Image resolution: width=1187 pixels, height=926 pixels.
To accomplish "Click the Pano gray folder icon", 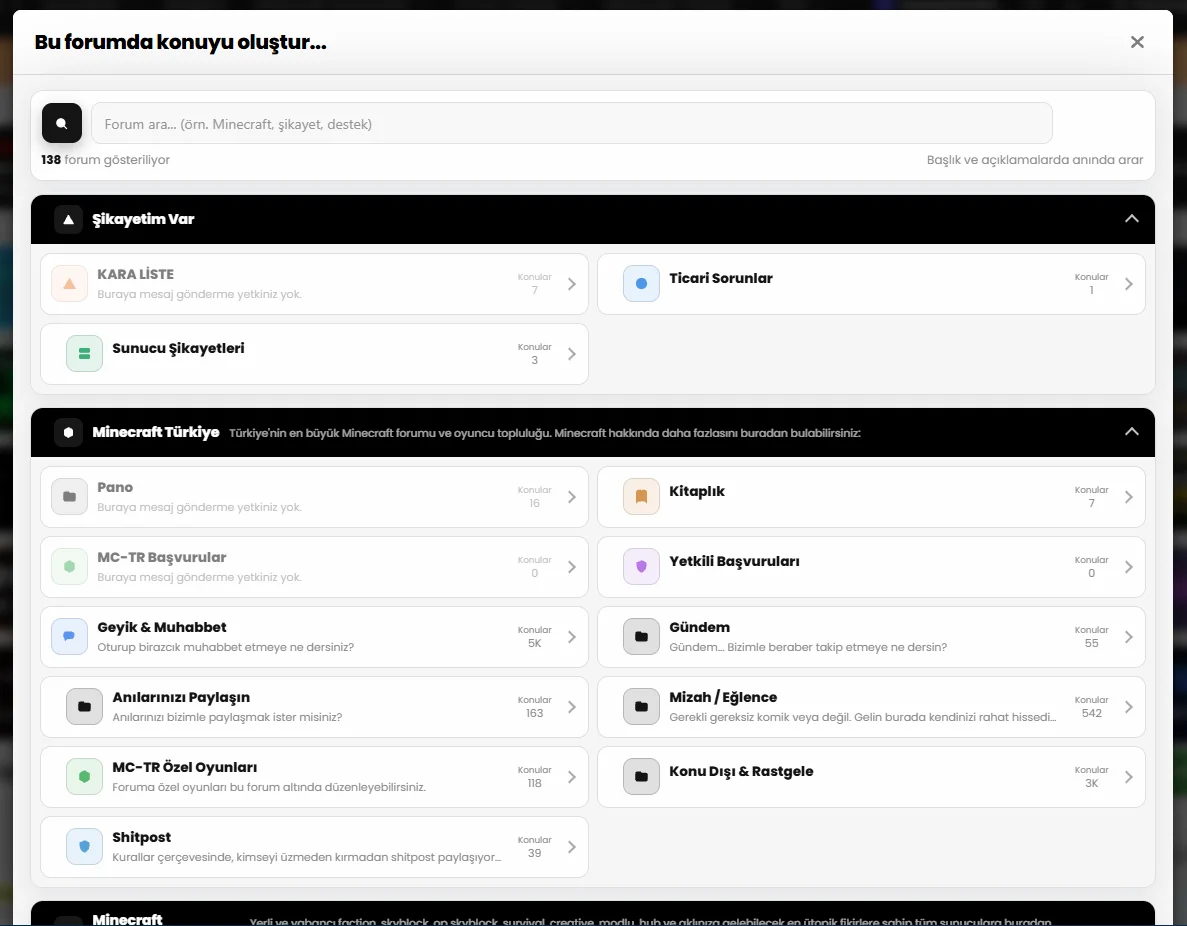I will [70, 497].
